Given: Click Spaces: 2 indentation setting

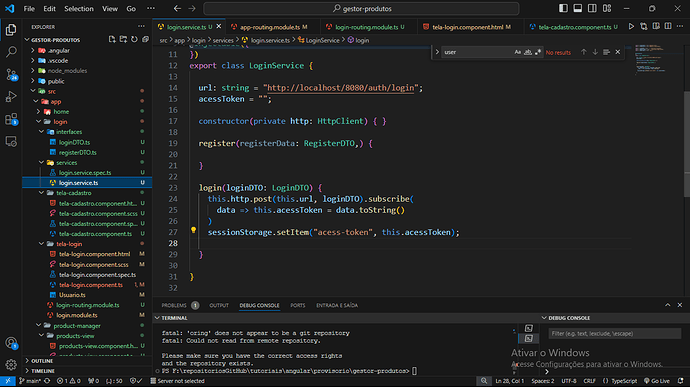Looking at the screenshot, I should 543,381.
